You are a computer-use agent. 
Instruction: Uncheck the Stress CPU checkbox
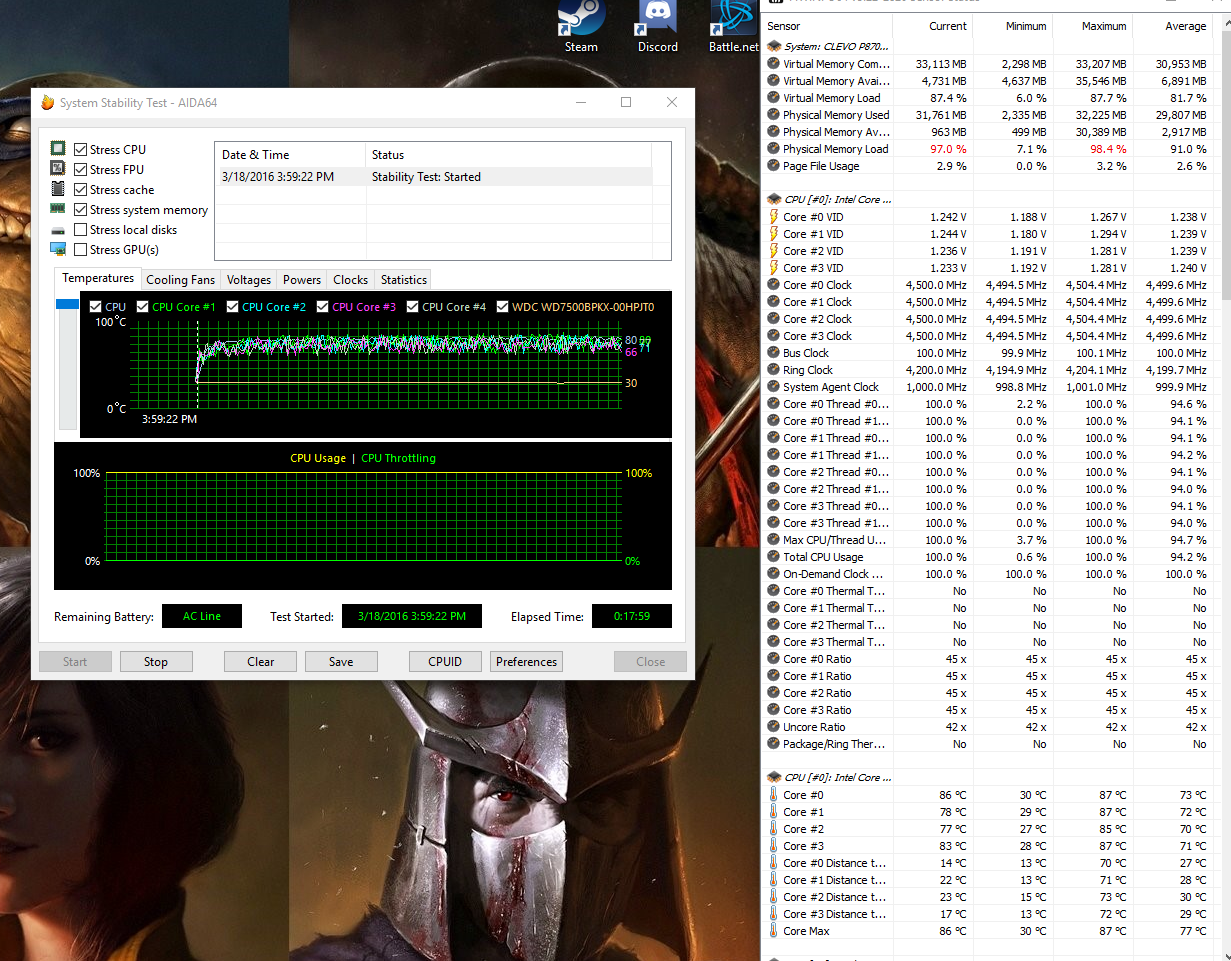coord(80,149)
